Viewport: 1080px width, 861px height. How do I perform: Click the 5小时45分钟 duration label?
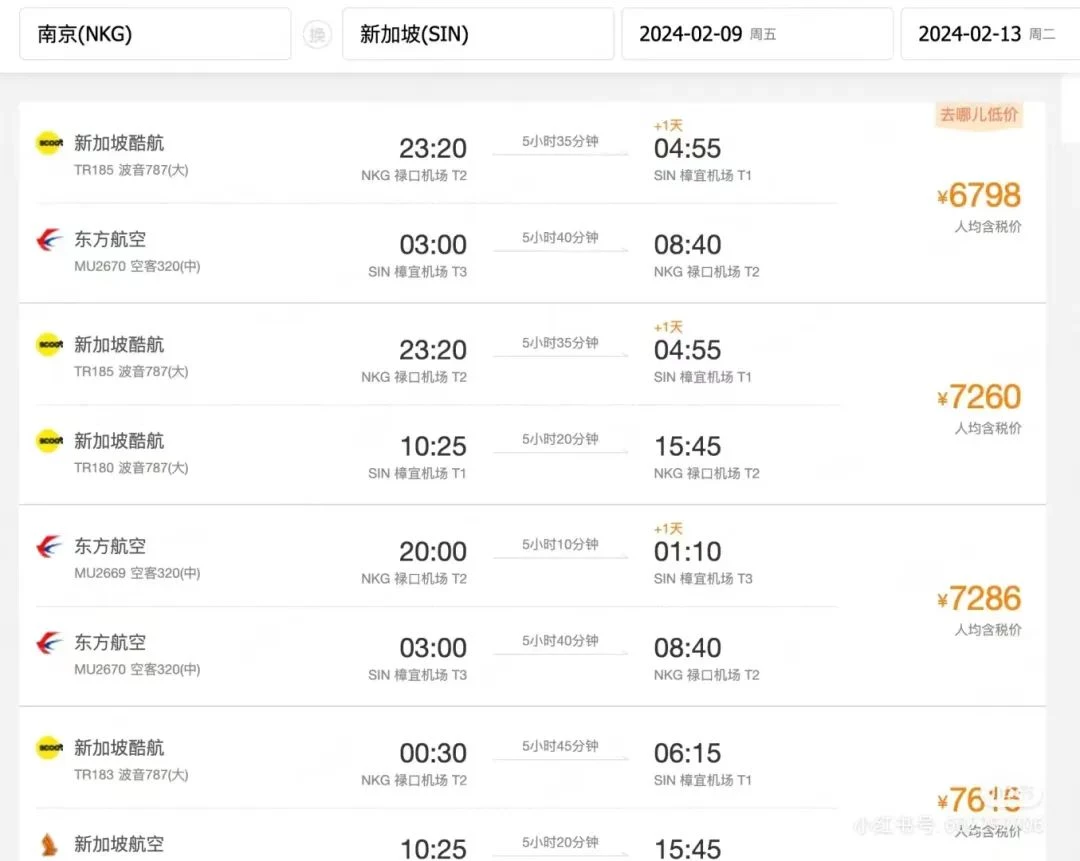coord(560,746)
